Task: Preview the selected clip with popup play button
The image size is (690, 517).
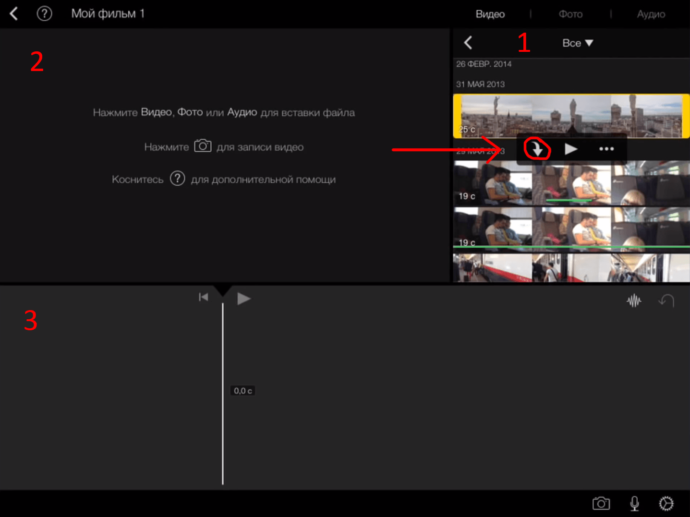Action: click(571, 149)
